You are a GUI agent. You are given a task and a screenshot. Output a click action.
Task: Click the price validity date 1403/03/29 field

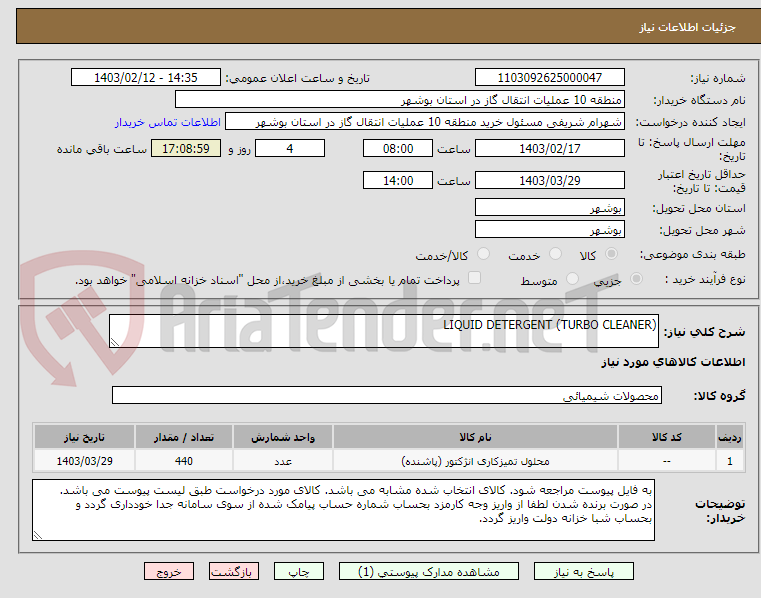pyautogui.click(x=549, y=181)
